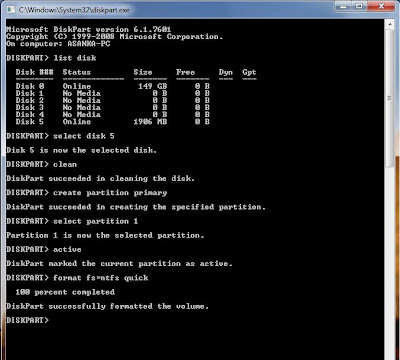Click the '1906 MB' size value
The height and width of the screenshot is (360, 400).
(150, 122)
